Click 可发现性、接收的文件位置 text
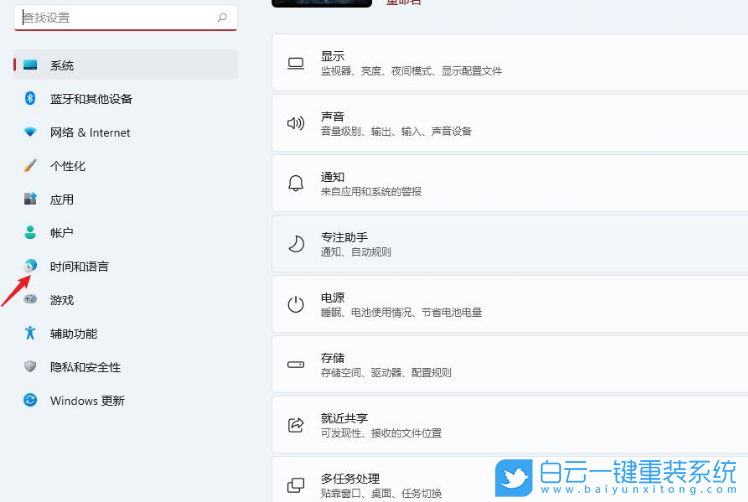The width and height of the screenshot is (748, 502). point(381,433)
